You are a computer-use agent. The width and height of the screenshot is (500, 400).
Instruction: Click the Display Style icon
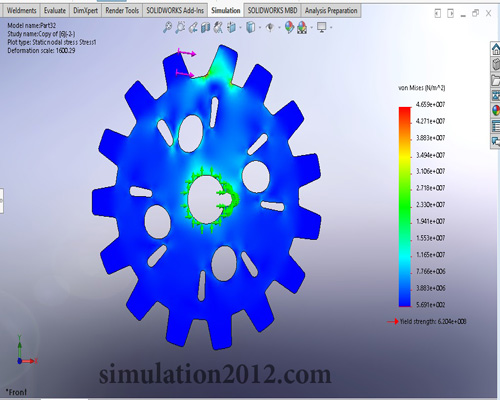[250, 27]
